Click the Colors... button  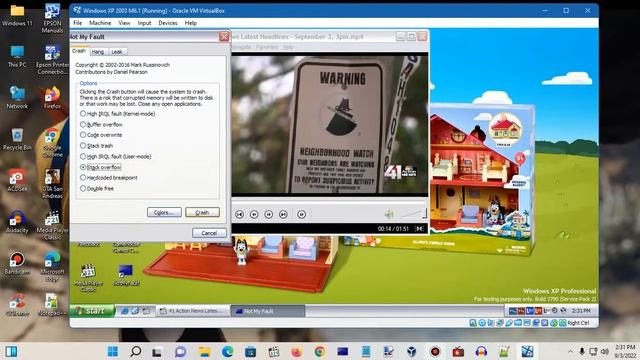coord(164,212)
